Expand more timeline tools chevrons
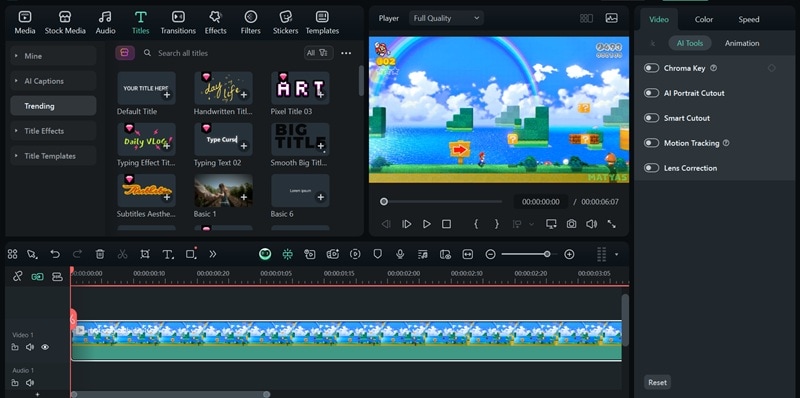The width and height of the screenshot is (800, 398). (x=213, y=254)
